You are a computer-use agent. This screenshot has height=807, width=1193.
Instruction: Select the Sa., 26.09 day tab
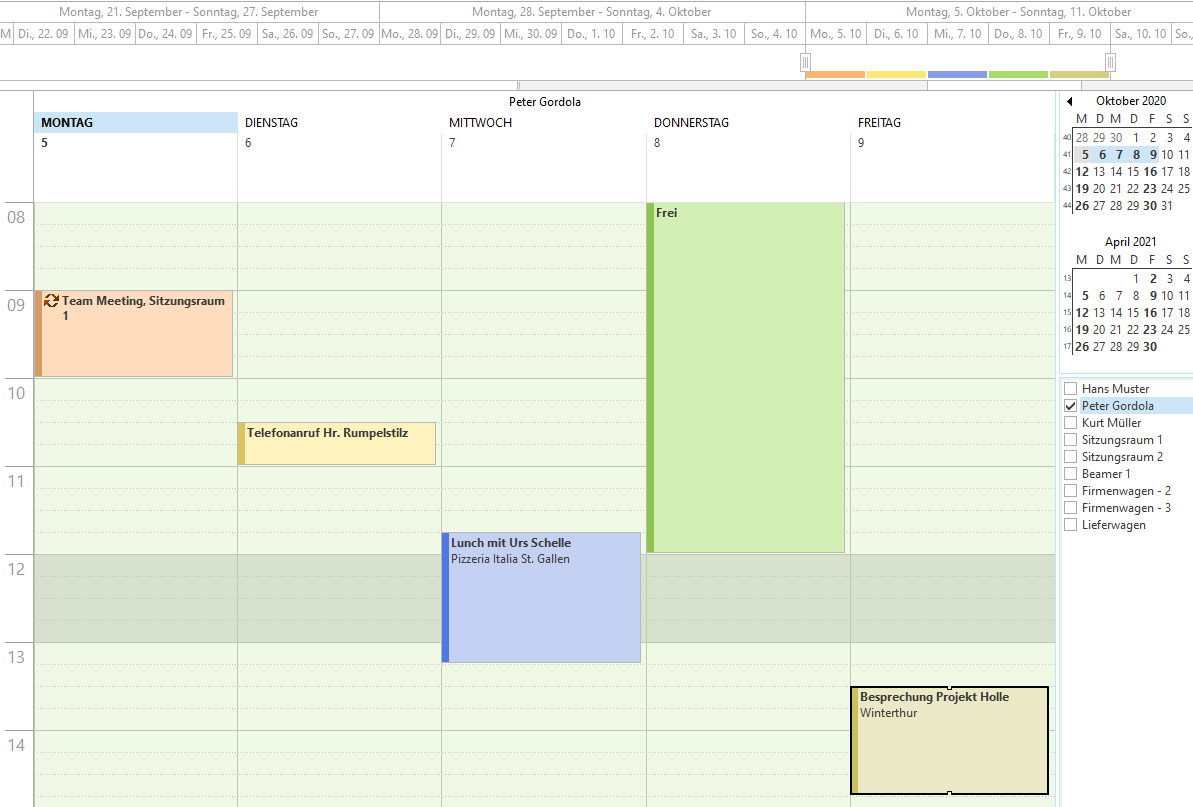pyautogui.click(x=287, y=33)
